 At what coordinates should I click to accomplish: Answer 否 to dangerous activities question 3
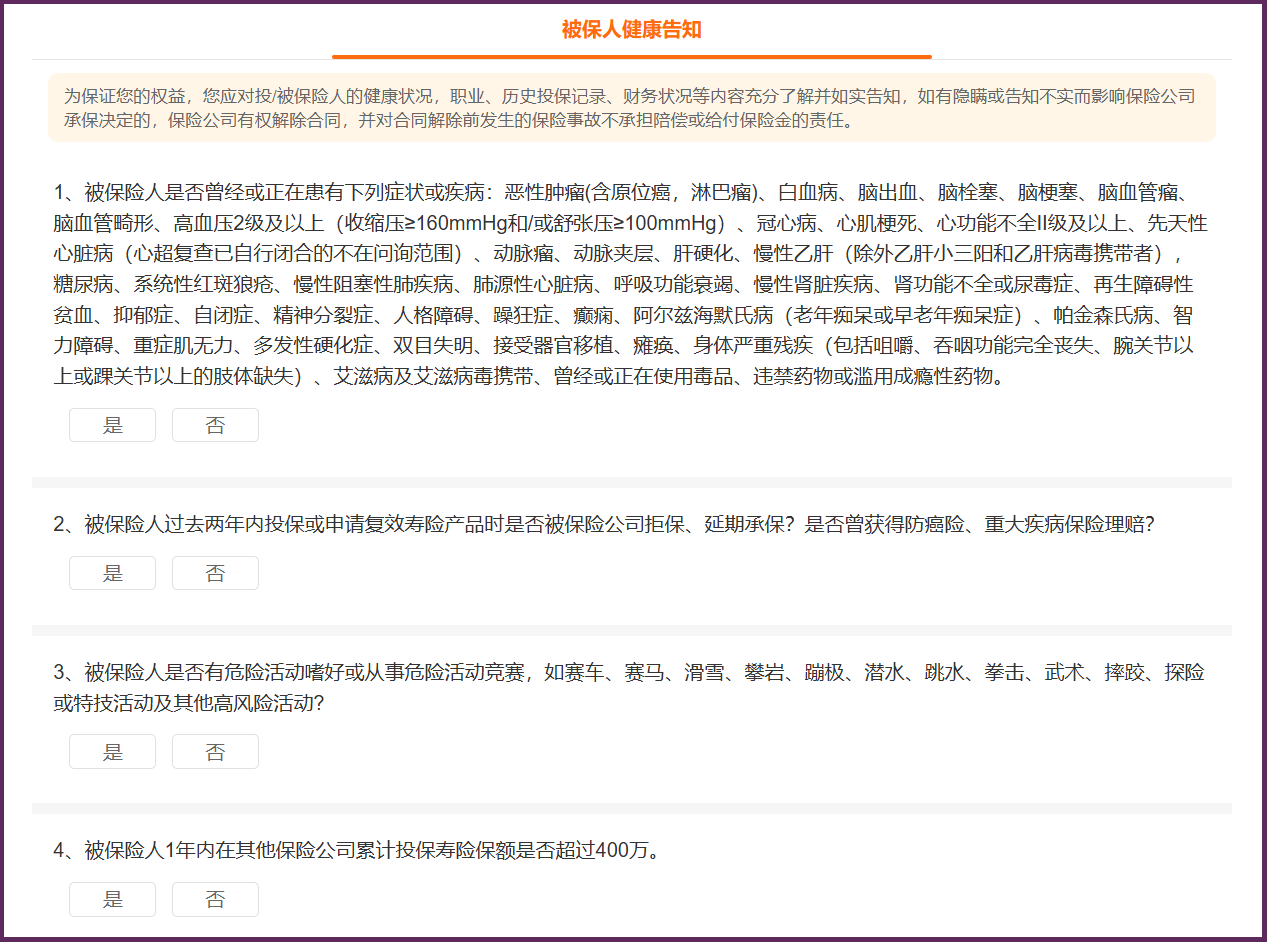(x=215, y=752)
